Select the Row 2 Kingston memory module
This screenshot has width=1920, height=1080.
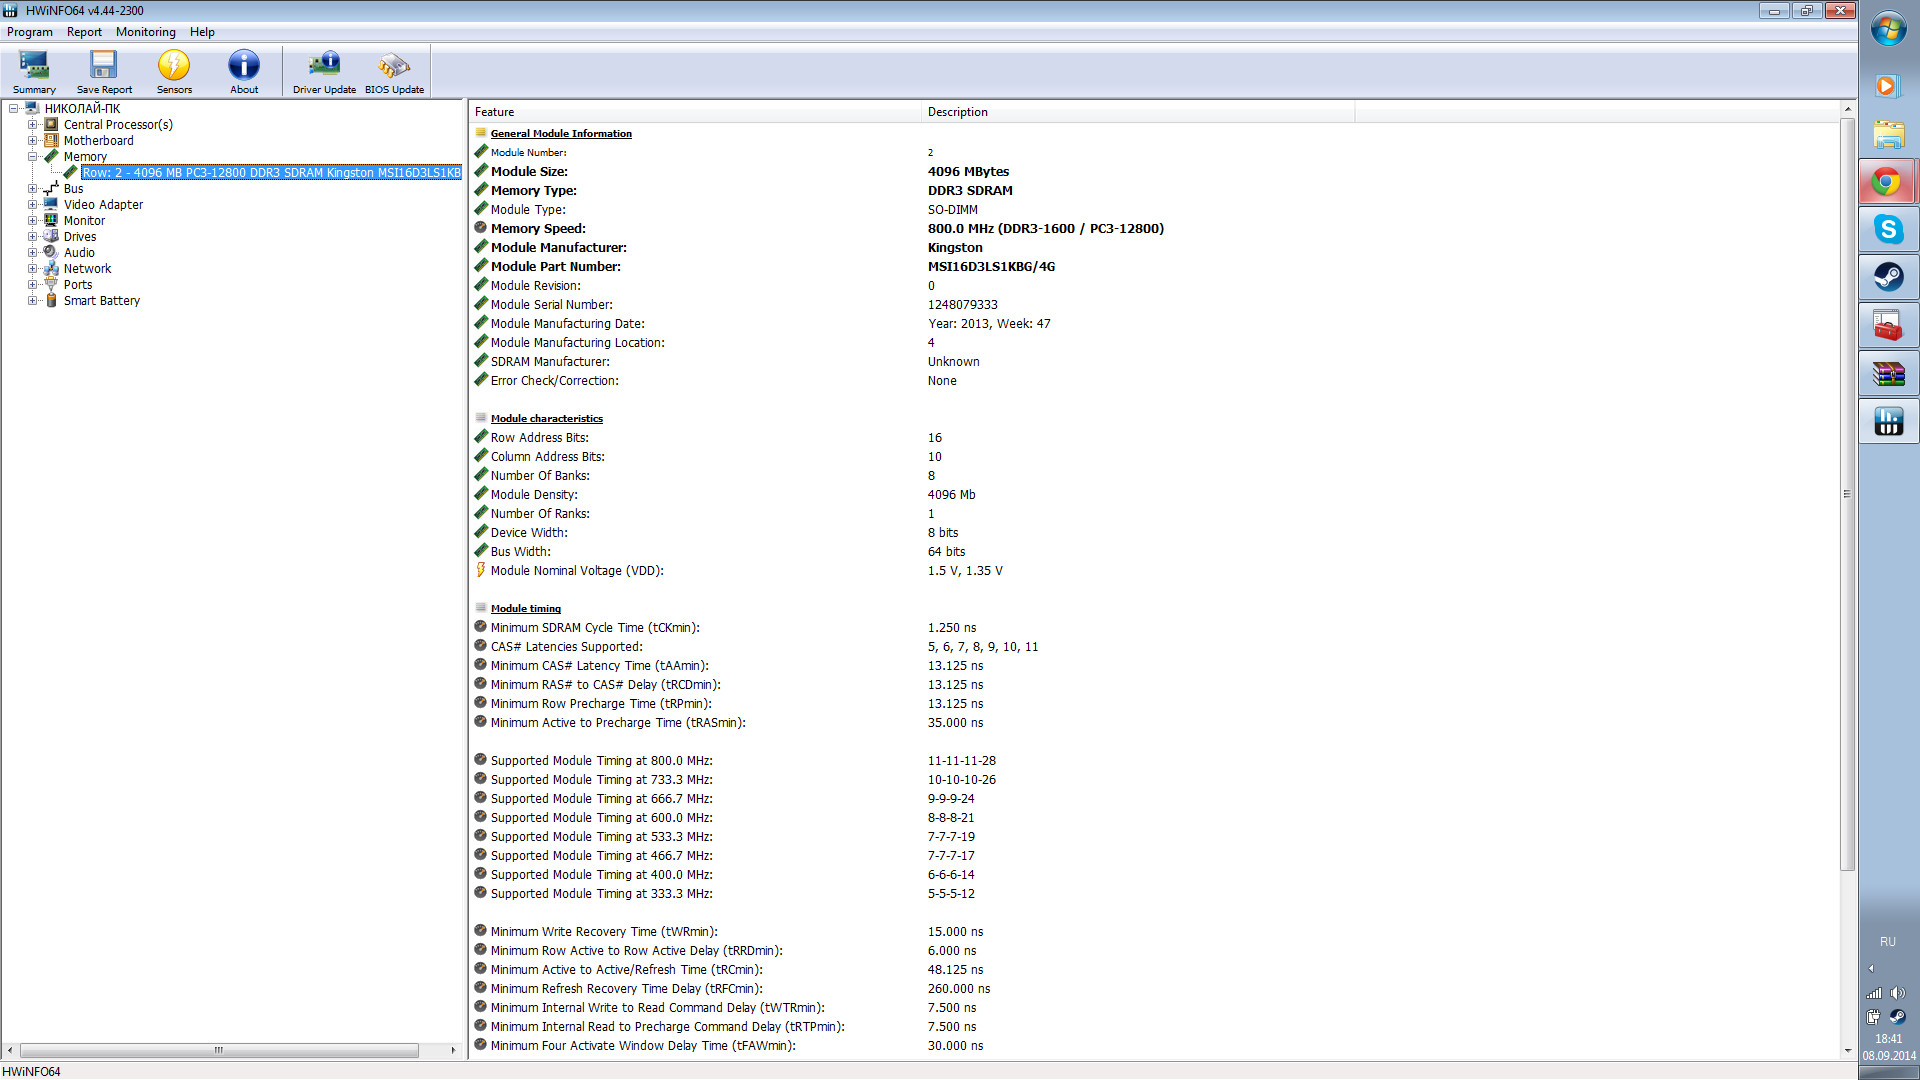coord(271,173)
